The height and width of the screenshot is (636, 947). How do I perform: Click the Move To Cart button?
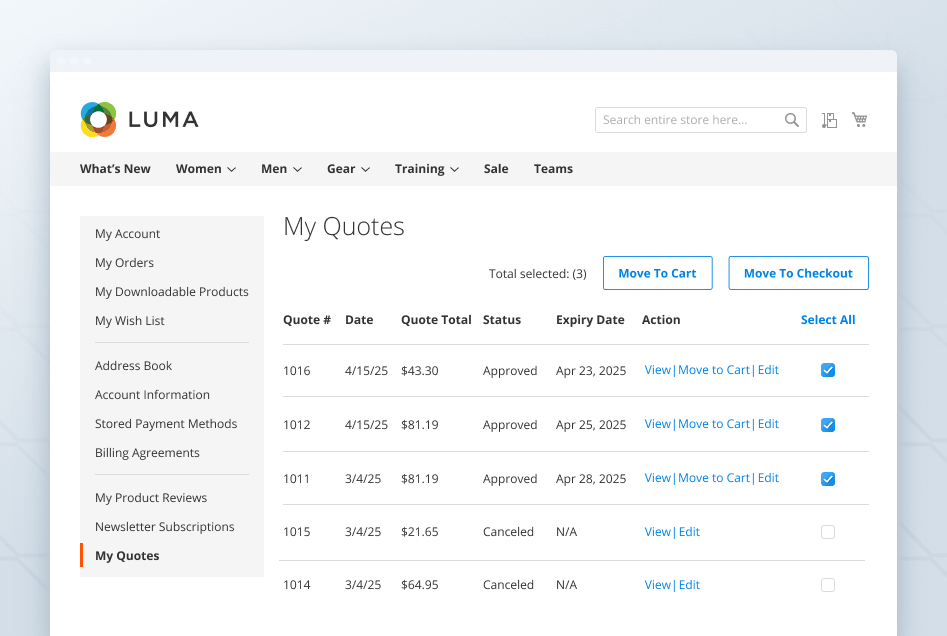pos(657,272)
